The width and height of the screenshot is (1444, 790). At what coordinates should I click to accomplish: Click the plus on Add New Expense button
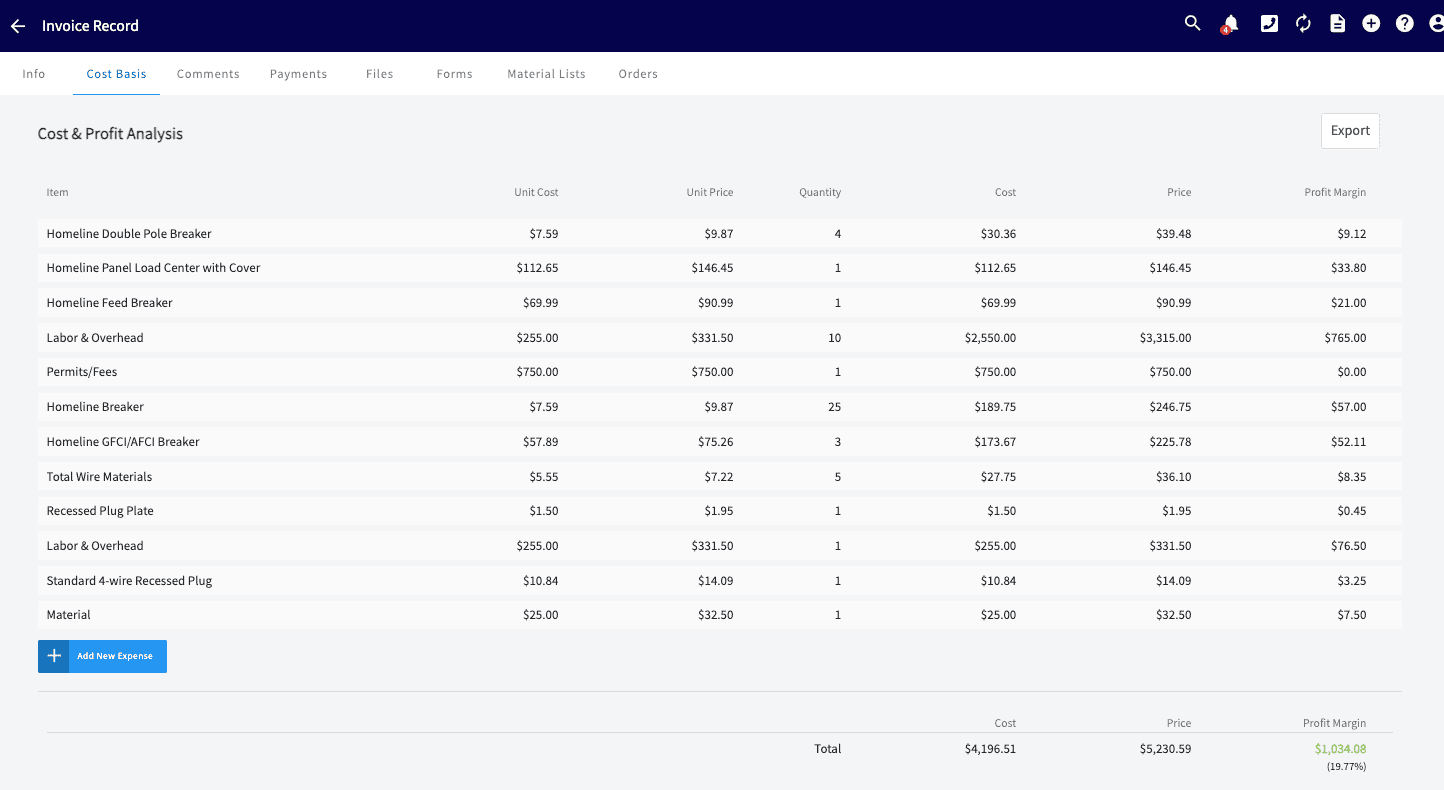click(54, 656)
